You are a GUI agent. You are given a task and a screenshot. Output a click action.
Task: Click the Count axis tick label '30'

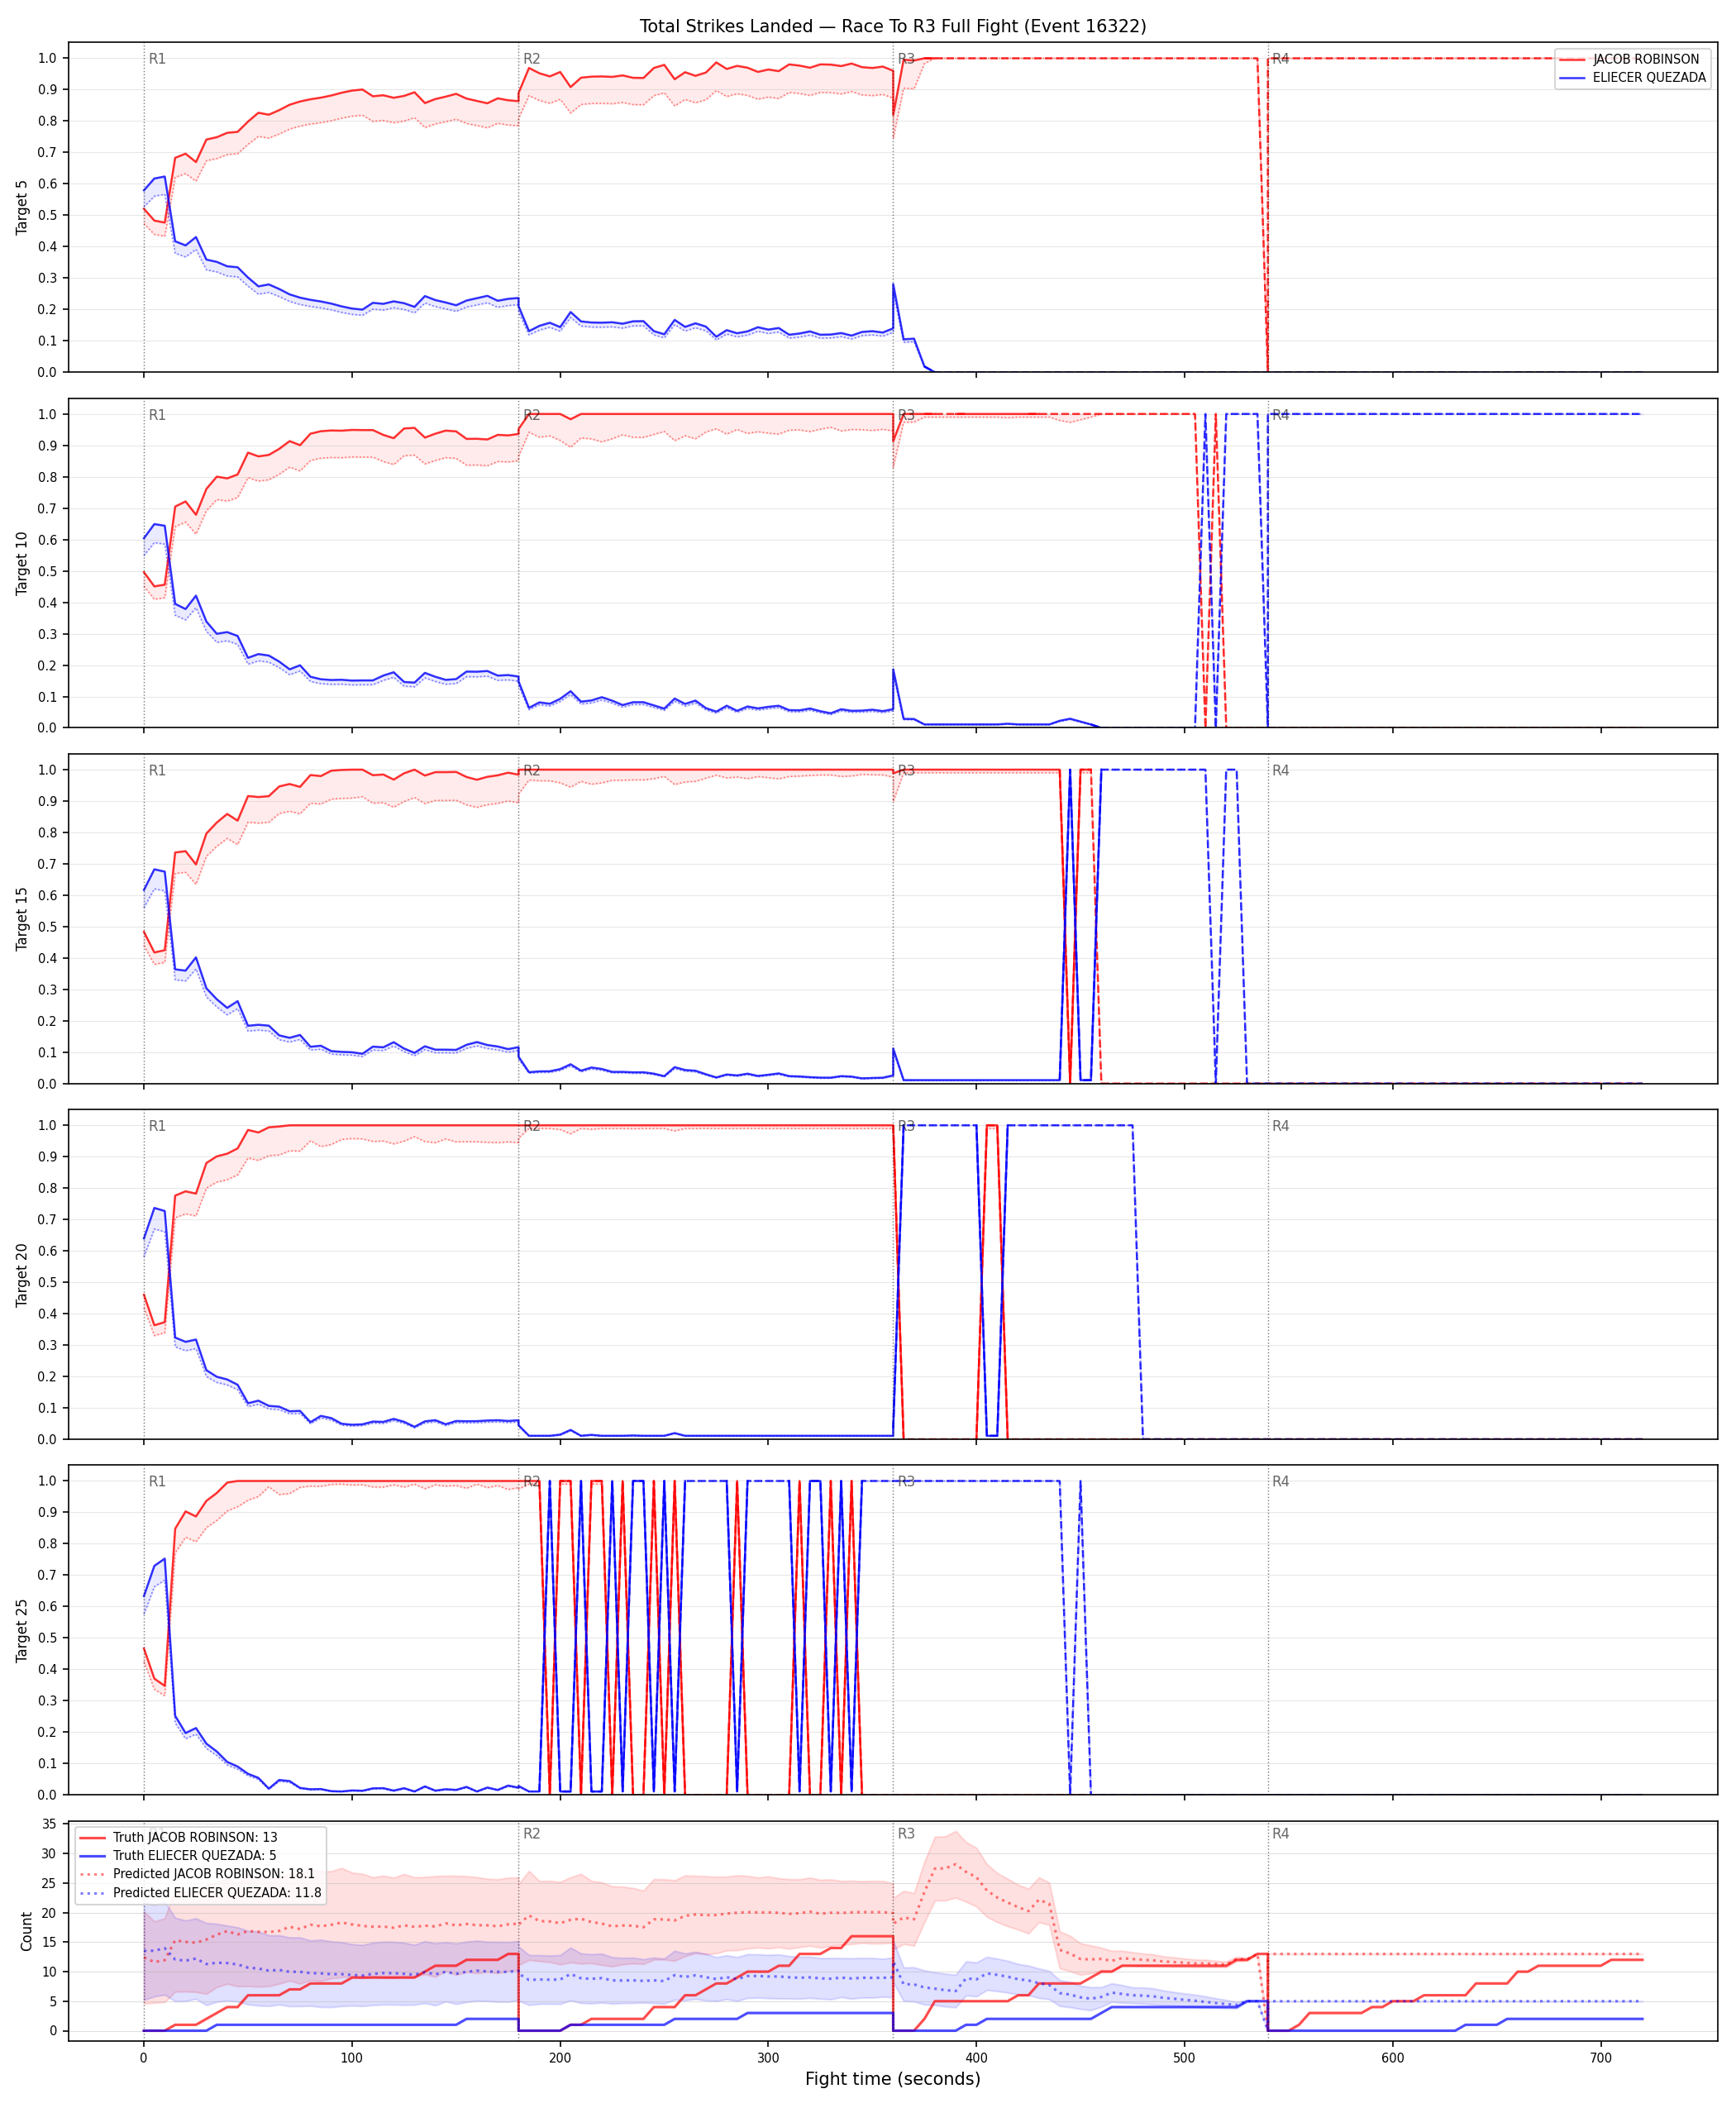(x=49, y=1853)
